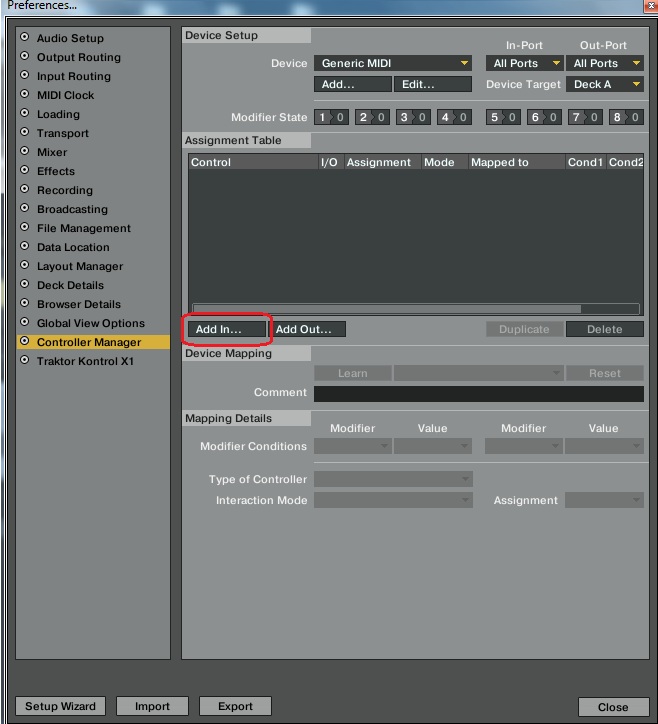This screenshot has width=658, height=724.
Task: Click the Add Out... button
Action: tap(307, 329)
